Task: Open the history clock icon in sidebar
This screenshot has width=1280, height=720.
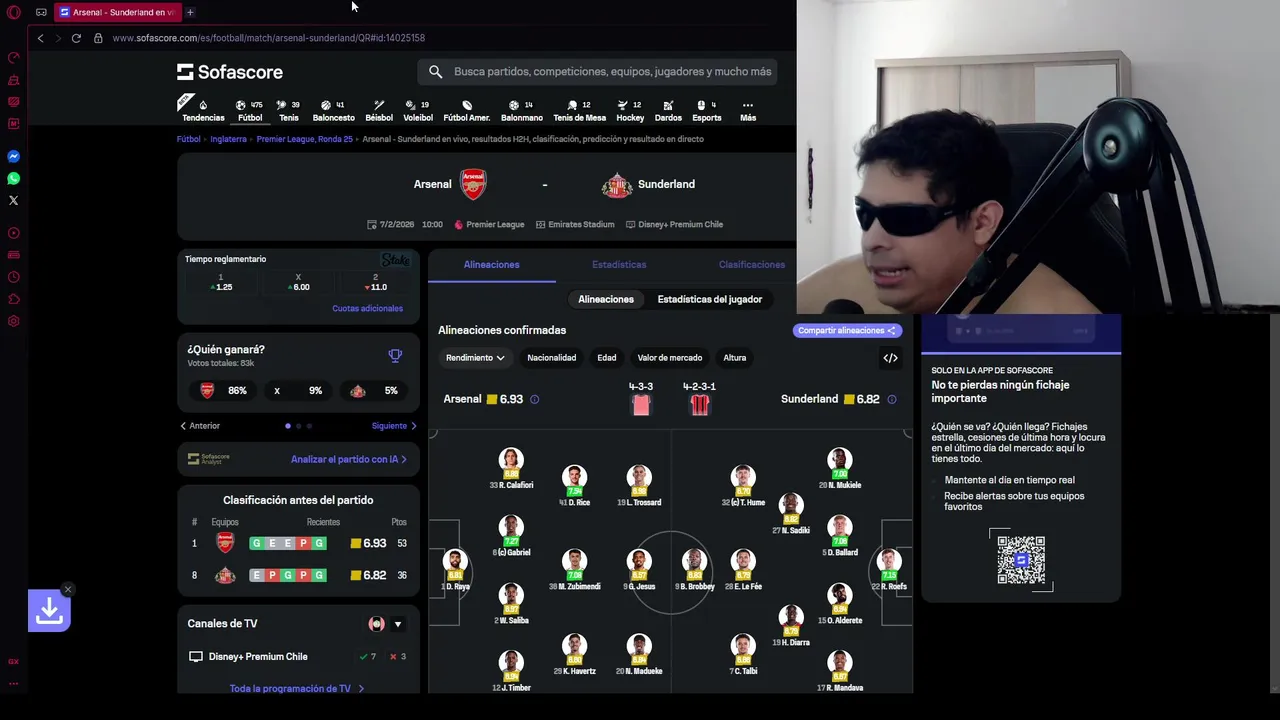Action: [14, 277]
